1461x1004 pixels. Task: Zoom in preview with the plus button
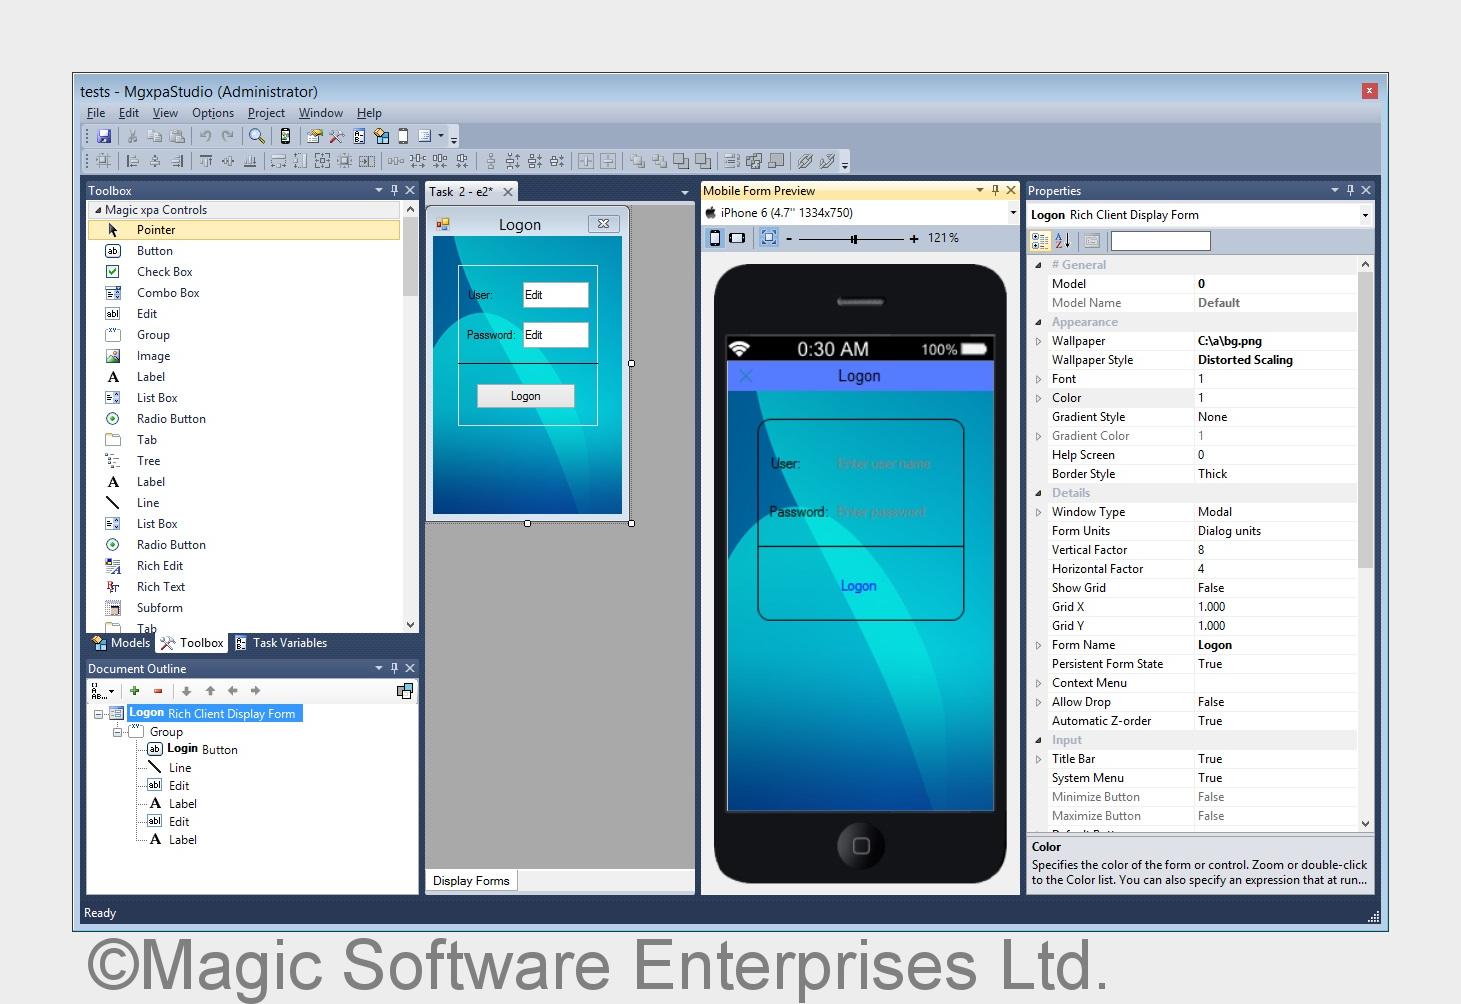coord(914,239)
